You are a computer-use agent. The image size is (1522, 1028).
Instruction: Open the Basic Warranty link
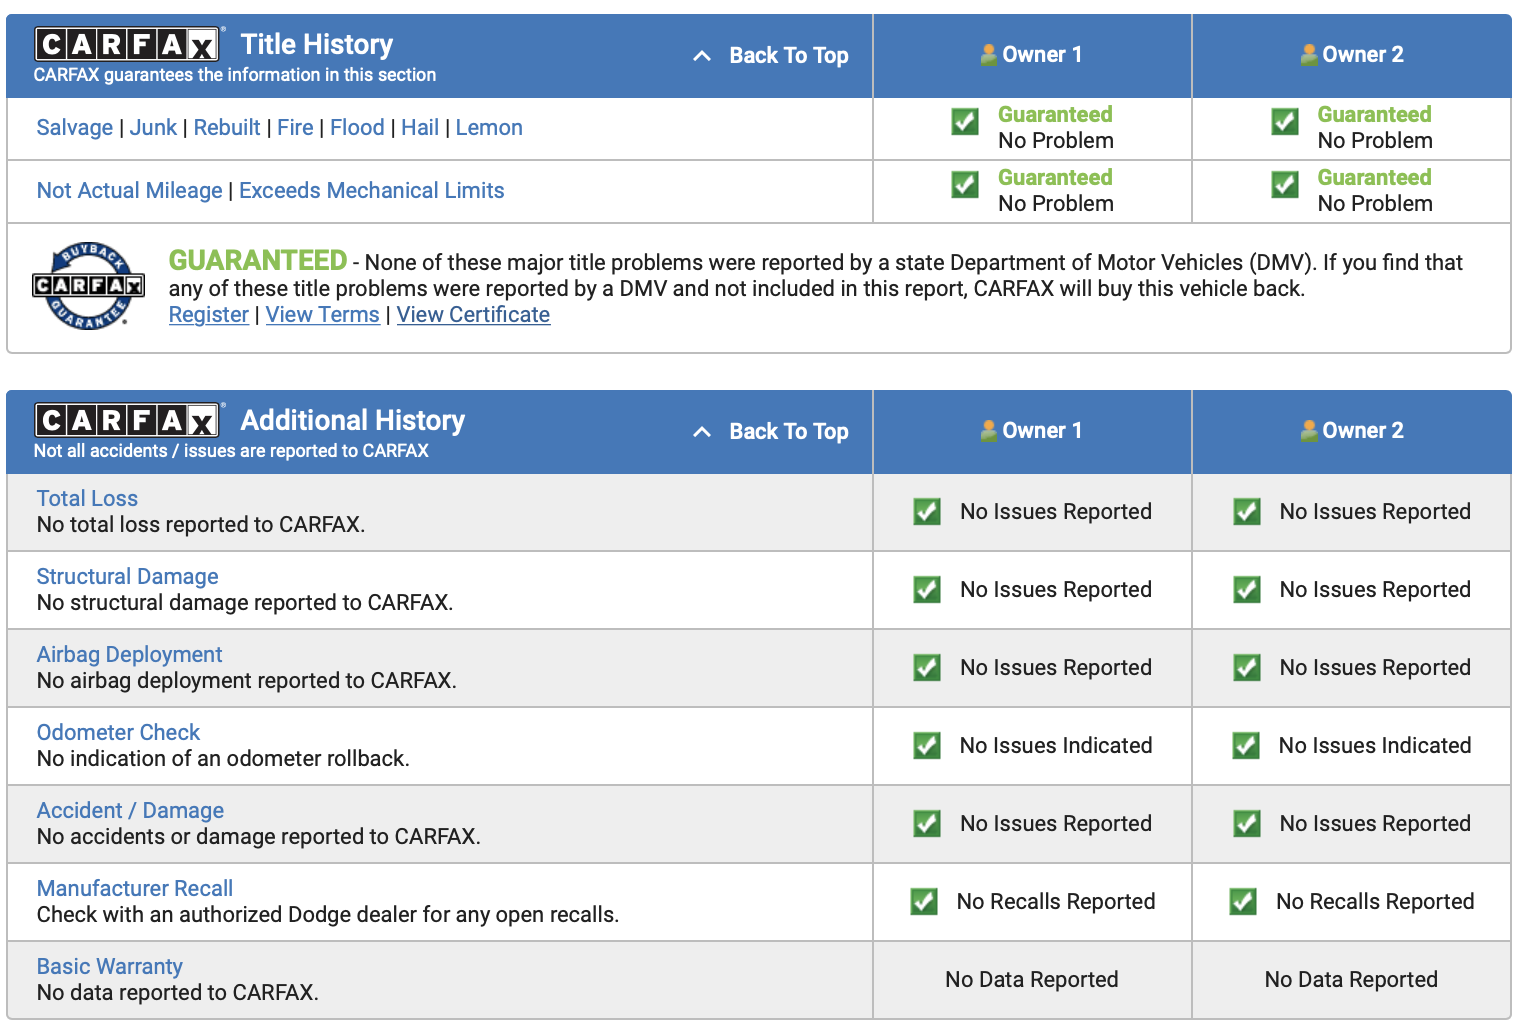(109, 967)
